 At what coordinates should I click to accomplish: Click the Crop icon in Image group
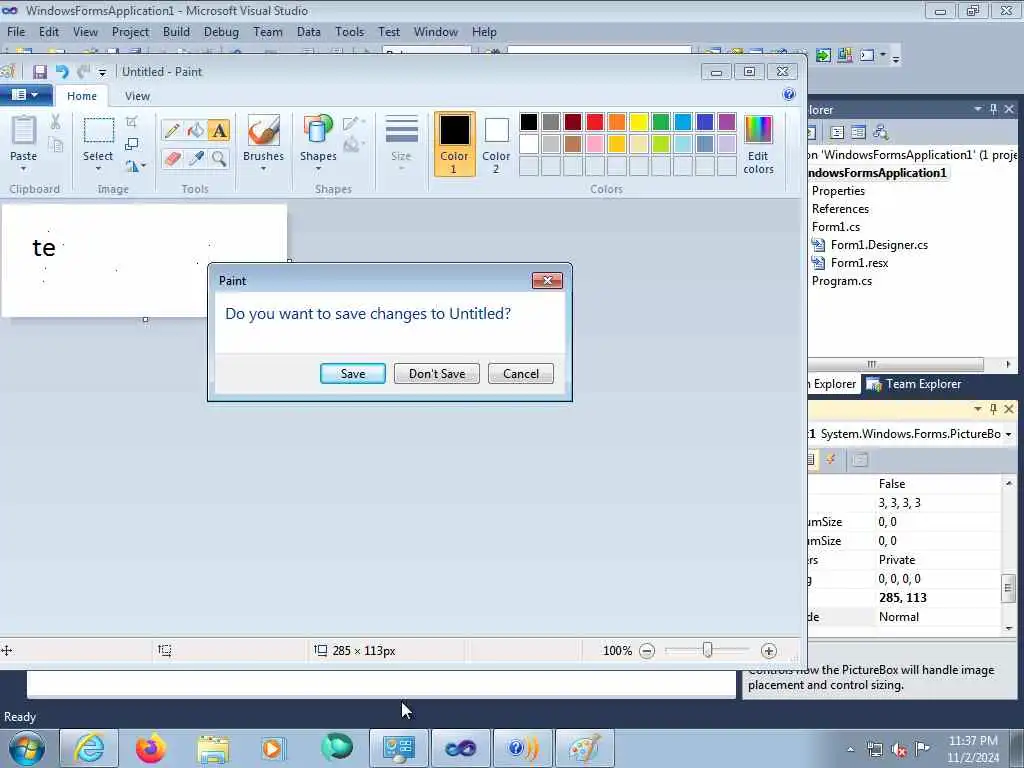(x=131, y=121)
